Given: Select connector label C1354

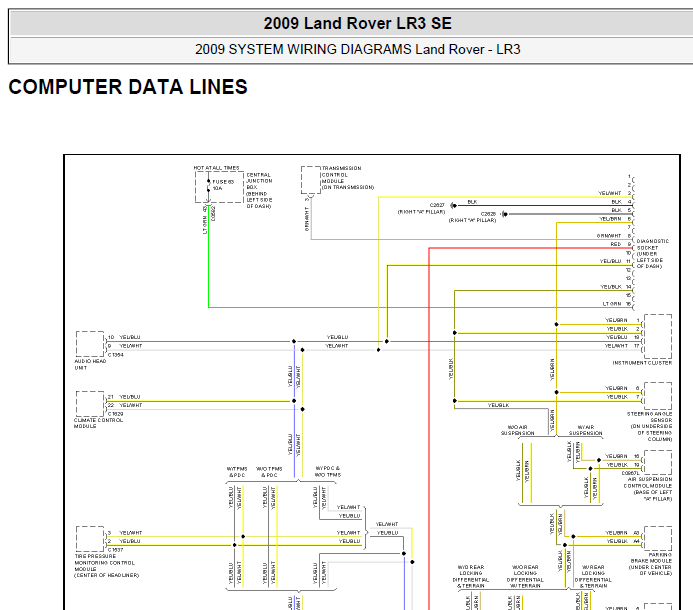Looking at the screenshot, I should [x=116, y=355].
